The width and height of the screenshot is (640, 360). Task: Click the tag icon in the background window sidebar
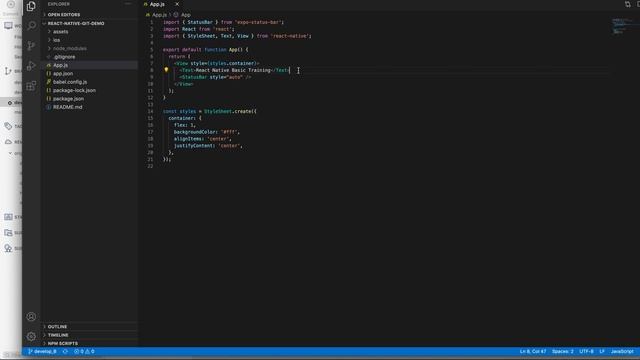point(8,126)
